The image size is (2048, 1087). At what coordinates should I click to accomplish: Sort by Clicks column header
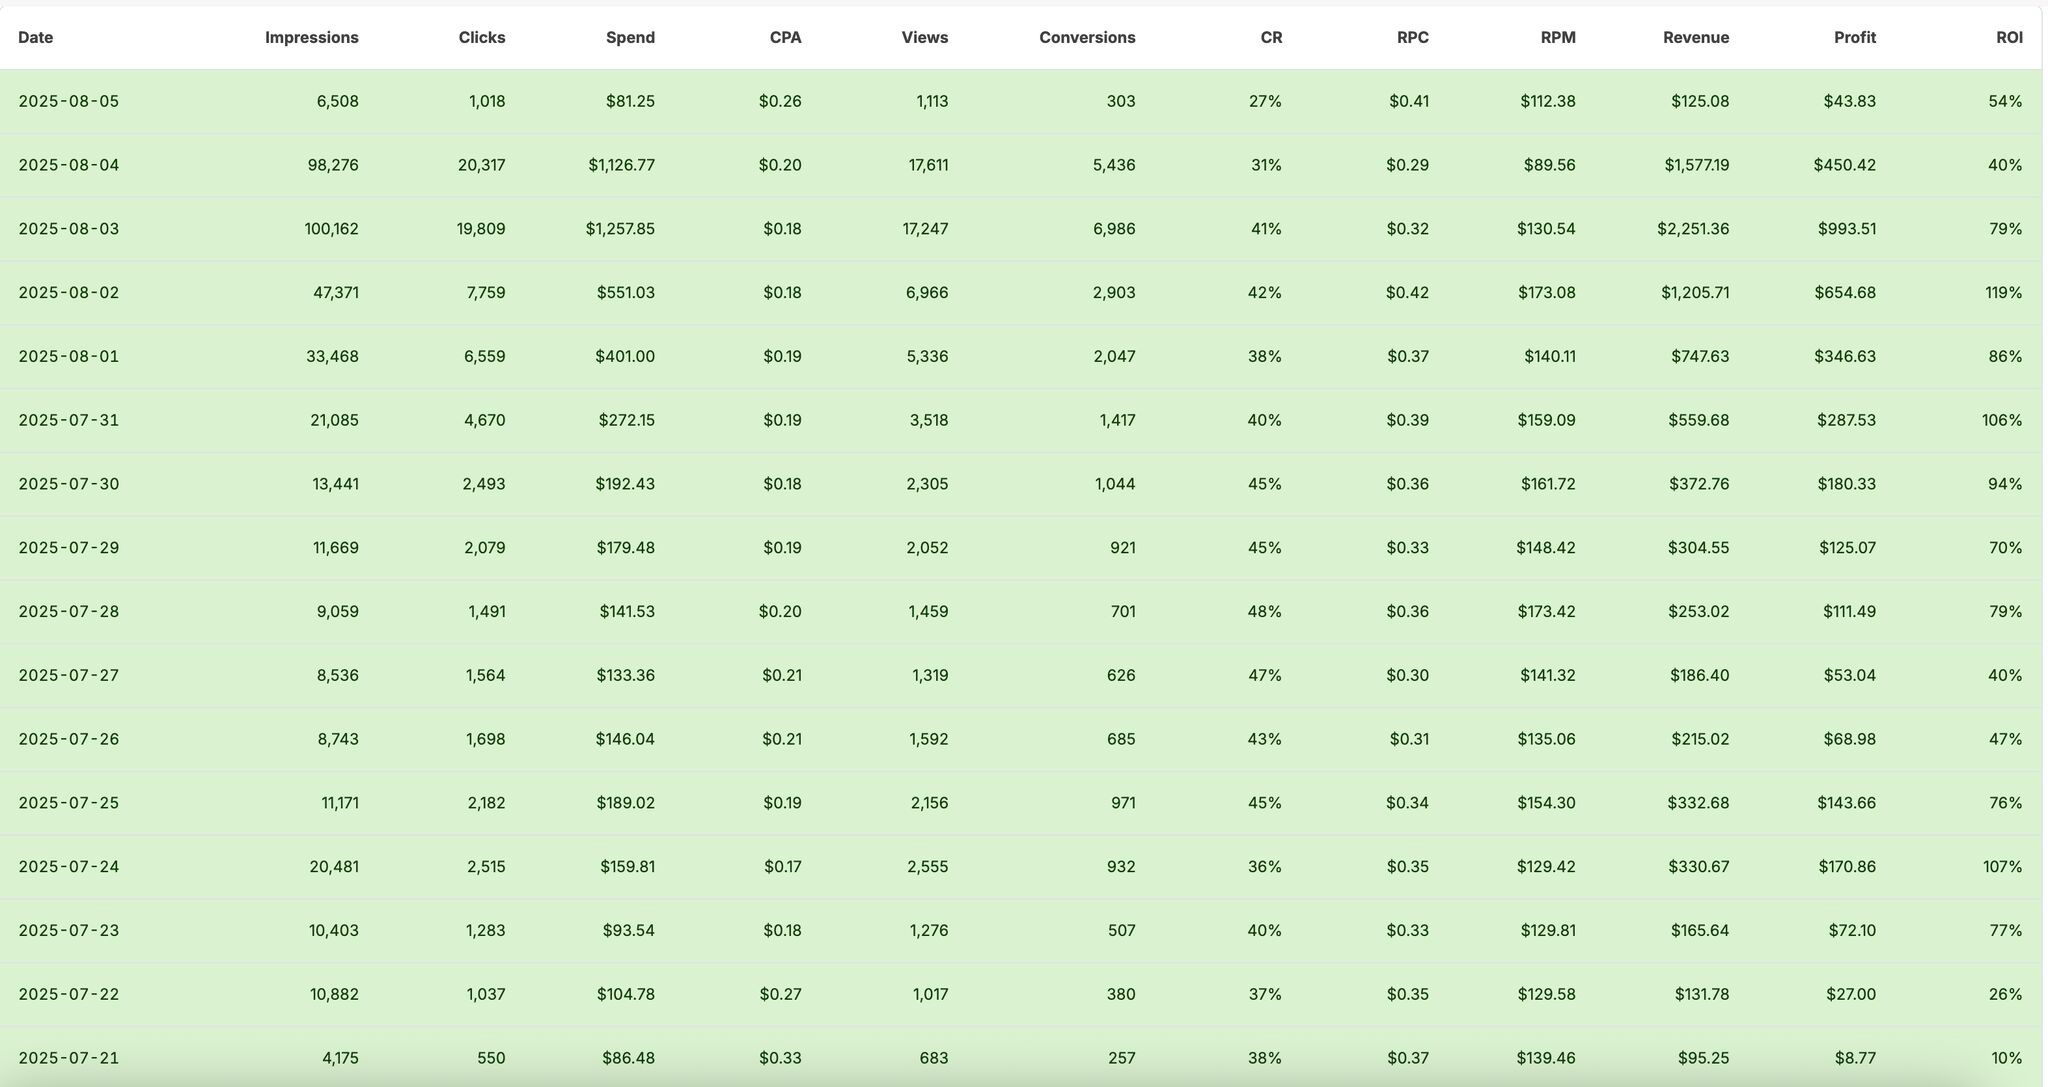click(x=482, y=38)
